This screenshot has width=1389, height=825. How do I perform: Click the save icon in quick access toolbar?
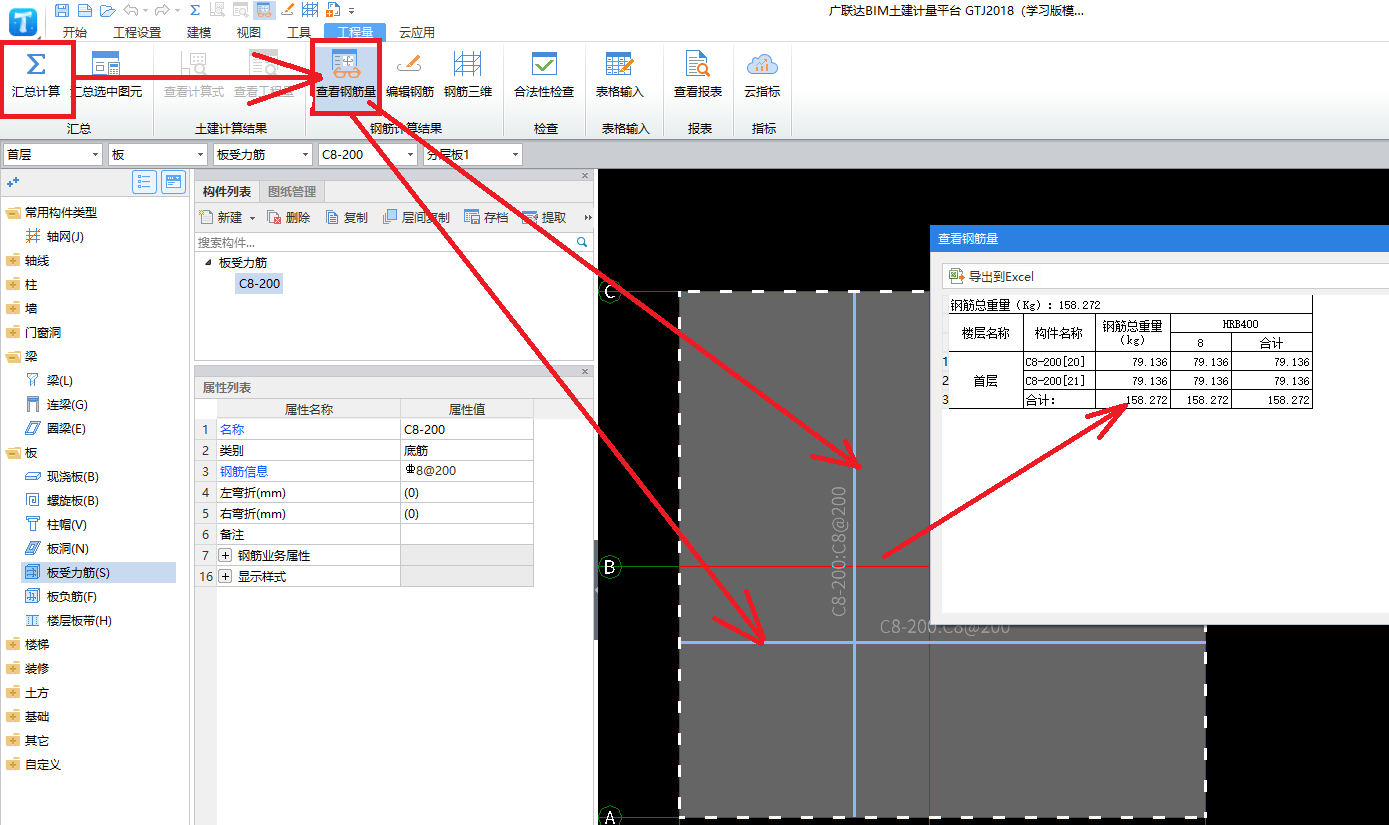pyautogui.click(x=62, y=10)
